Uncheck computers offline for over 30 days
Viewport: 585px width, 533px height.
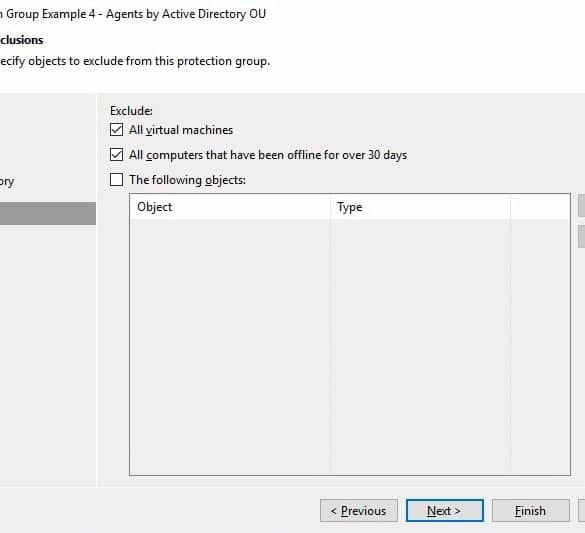point(116,154)
